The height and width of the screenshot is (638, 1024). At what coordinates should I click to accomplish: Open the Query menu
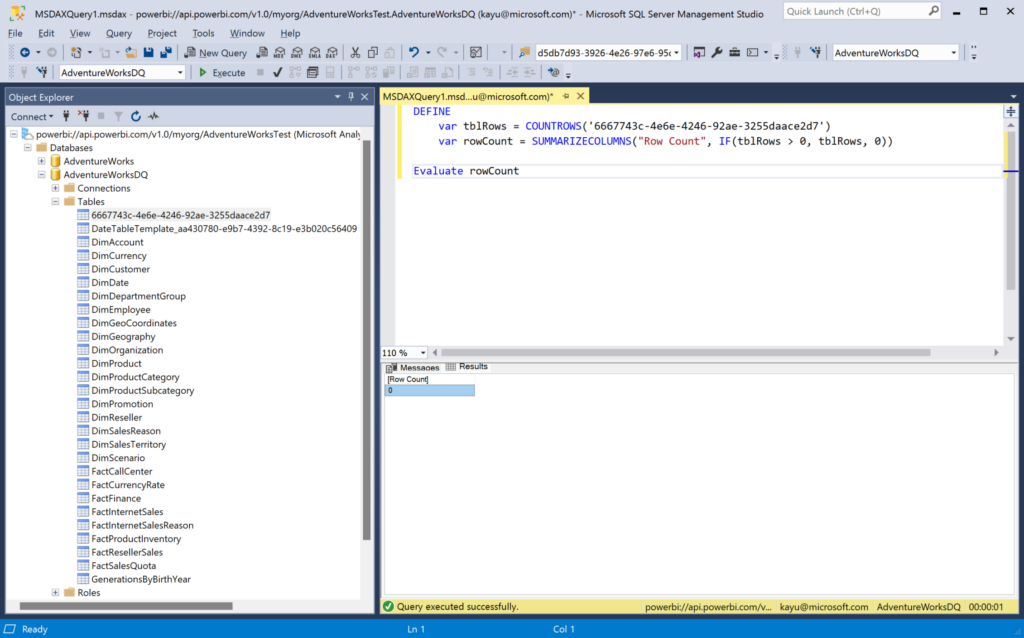pos(118,33)
